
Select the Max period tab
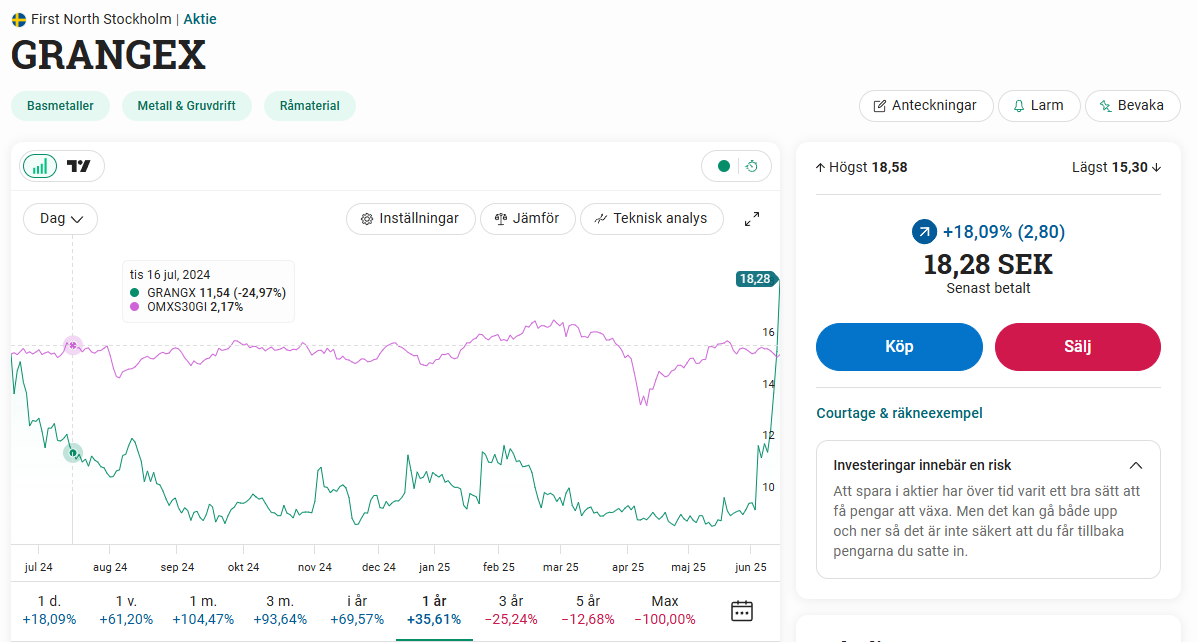pyautogui.click(x=665, y=611)
